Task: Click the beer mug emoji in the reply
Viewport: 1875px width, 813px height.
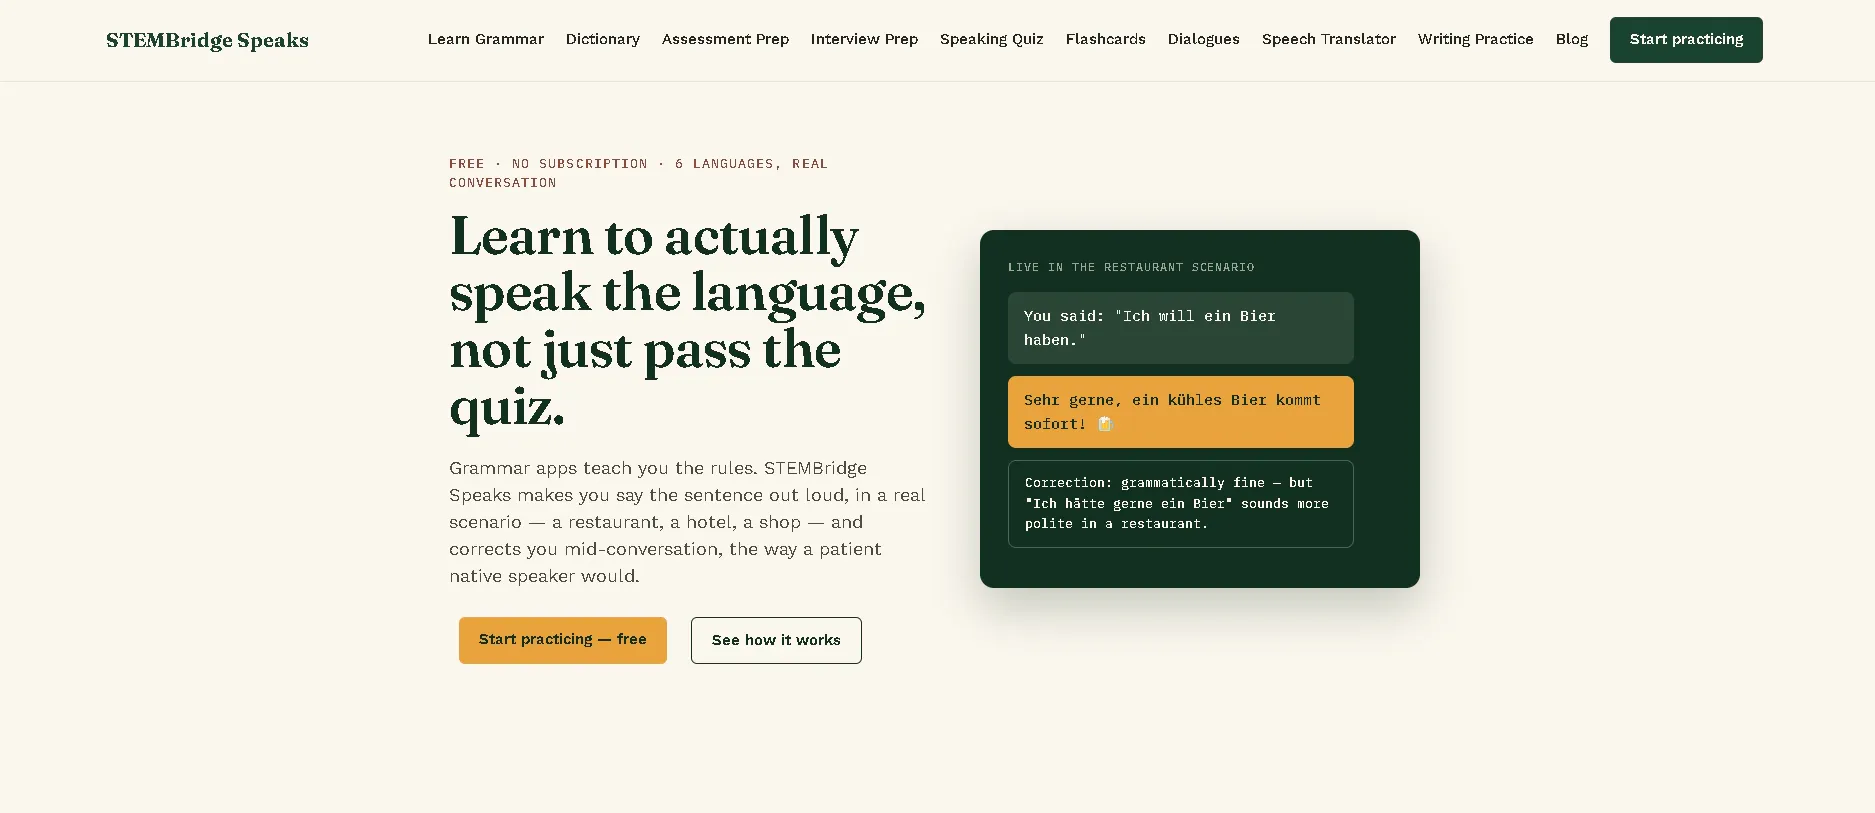Action: pyautogui.click(x=1105, y=424)
